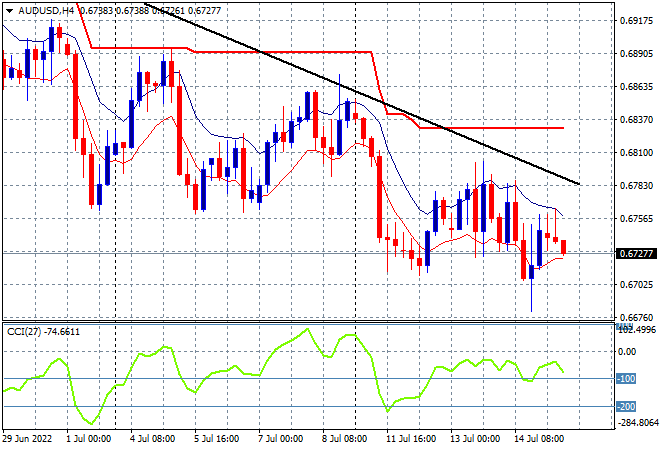Click the last red candle at current price
This screenshot has height=450, width=660.
[564, 247]
